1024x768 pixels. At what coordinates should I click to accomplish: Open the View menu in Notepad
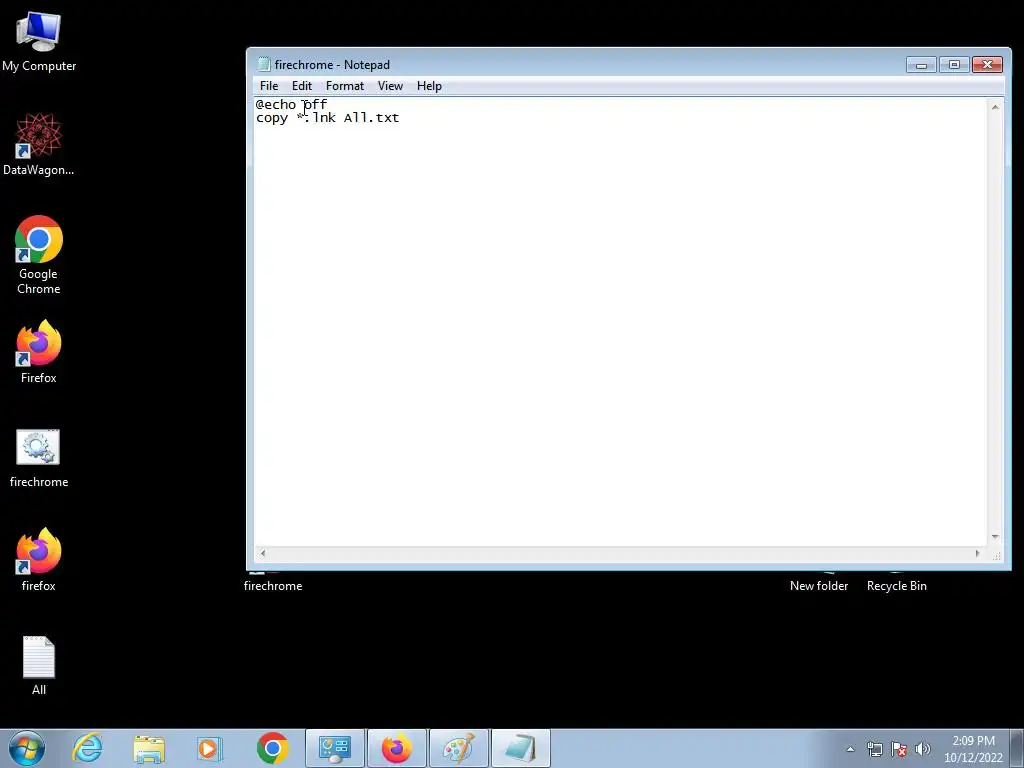[390, 86]
